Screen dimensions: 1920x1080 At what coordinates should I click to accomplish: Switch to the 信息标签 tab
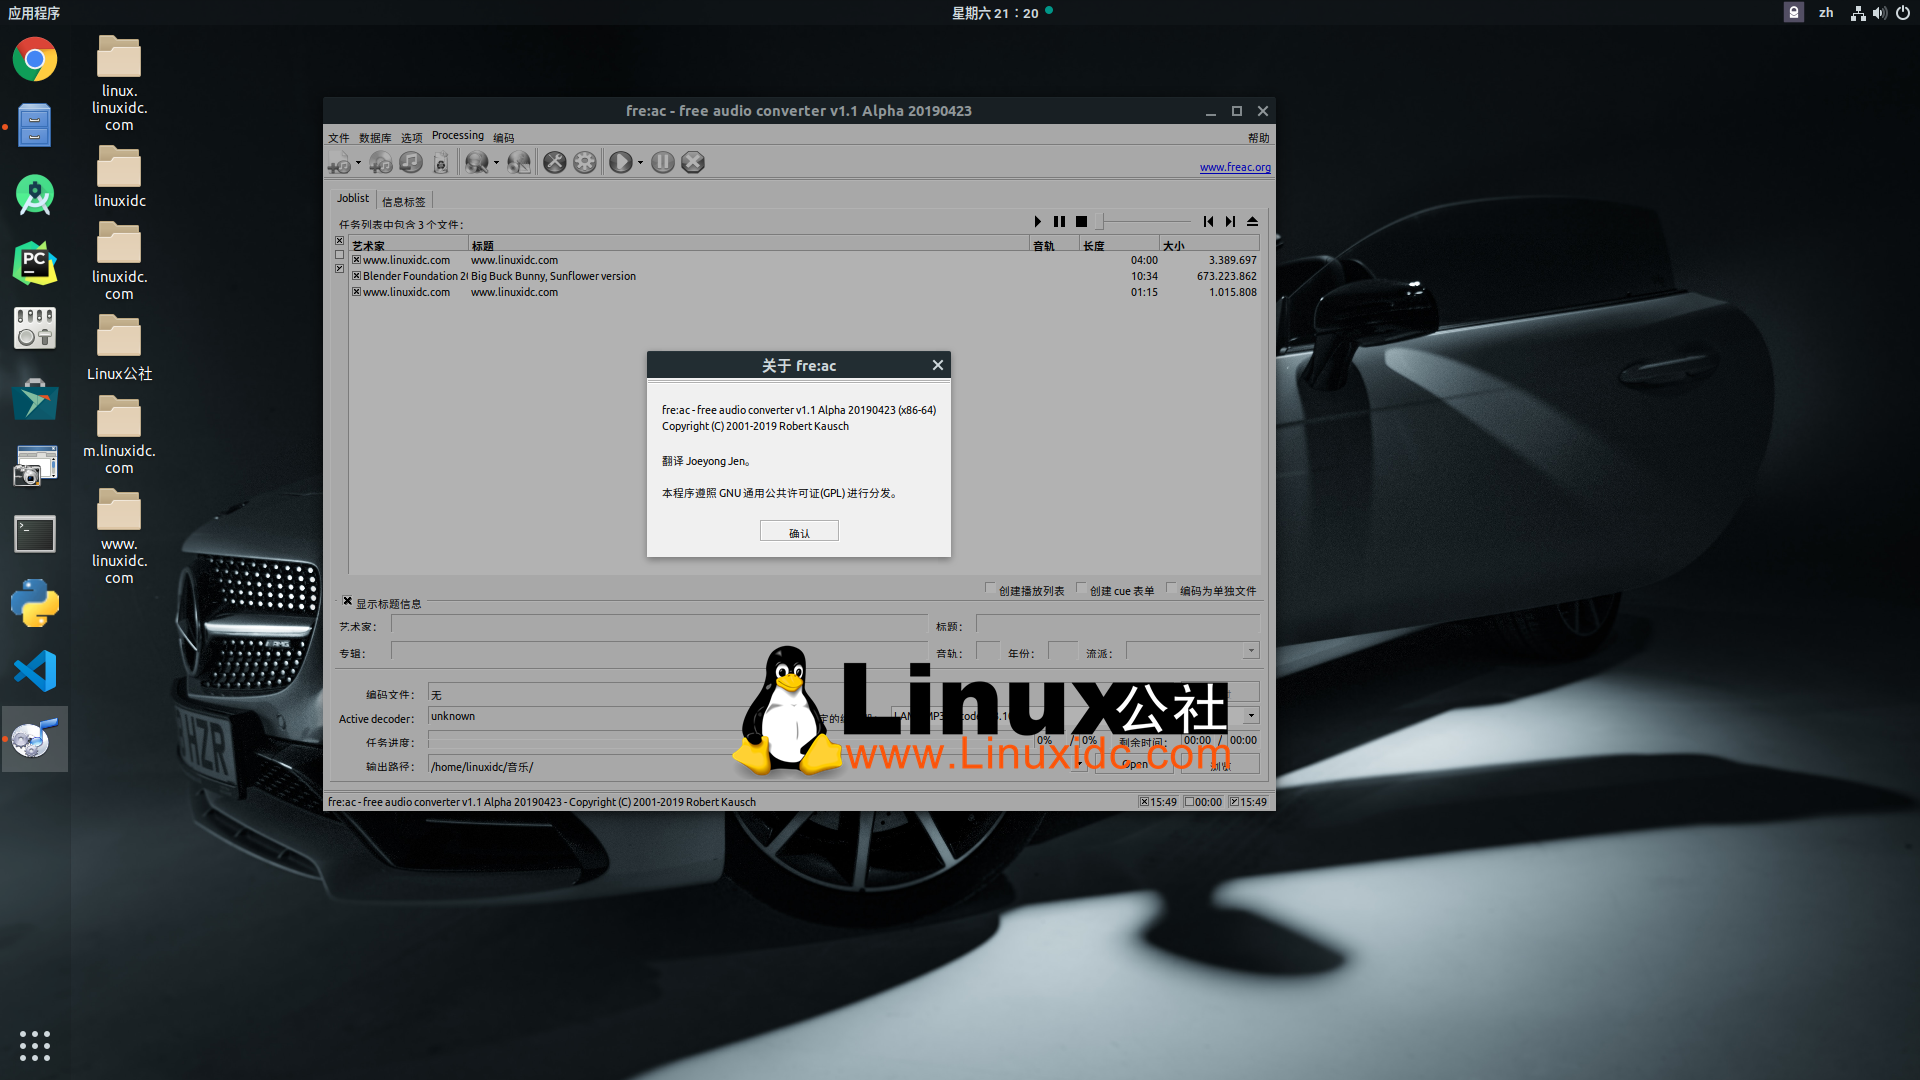(x=404, y=200)
